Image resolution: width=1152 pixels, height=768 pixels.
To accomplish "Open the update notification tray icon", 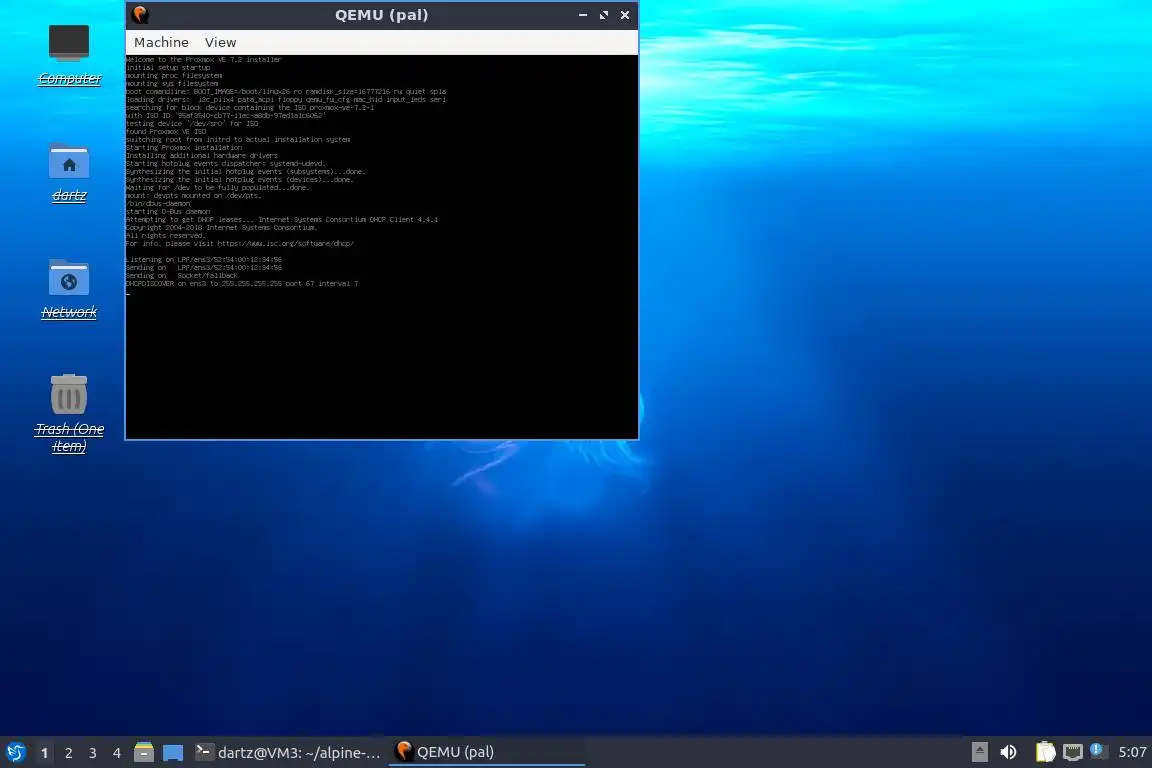I will (x=1098, y=751).
